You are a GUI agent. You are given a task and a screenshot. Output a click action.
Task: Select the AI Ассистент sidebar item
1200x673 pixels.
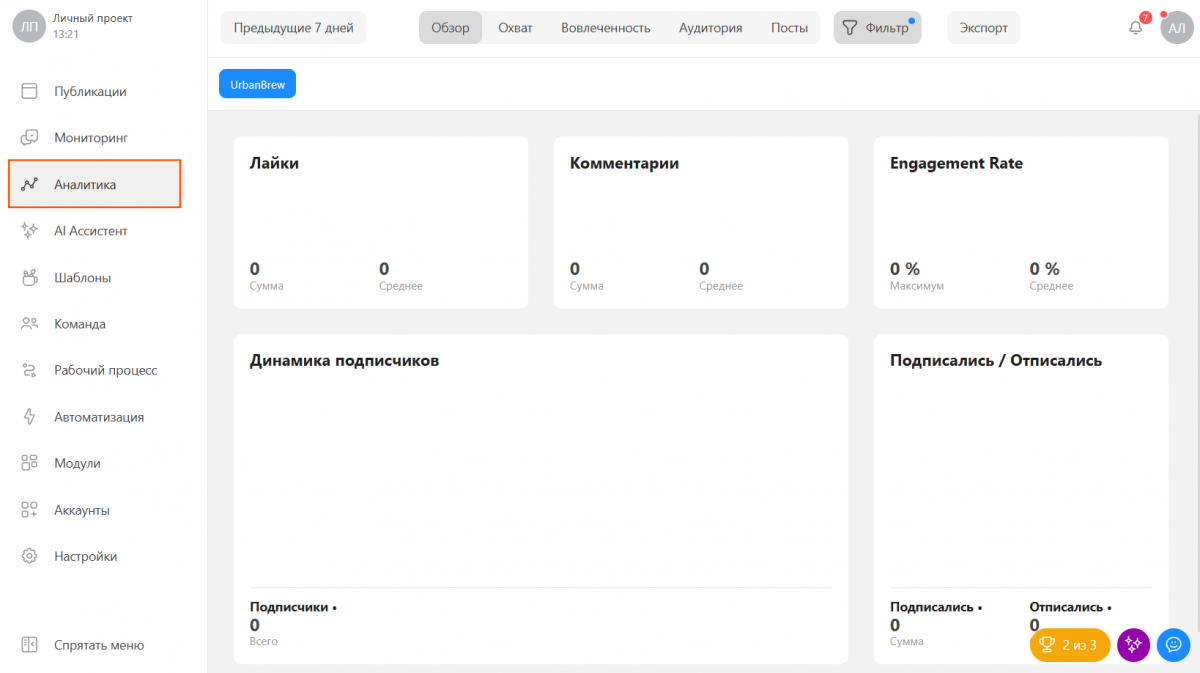click(x=94, y=230)
